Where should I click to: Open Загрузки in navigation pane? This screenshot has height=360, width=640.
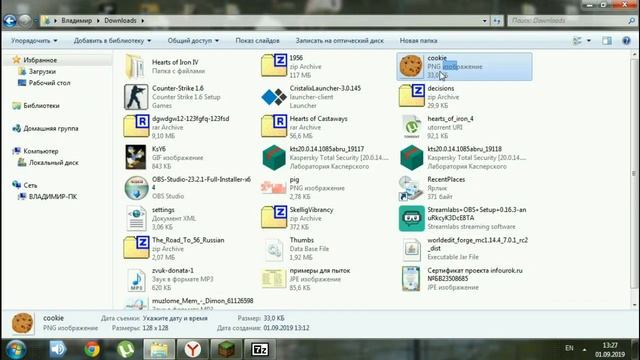tap(42, 71)
